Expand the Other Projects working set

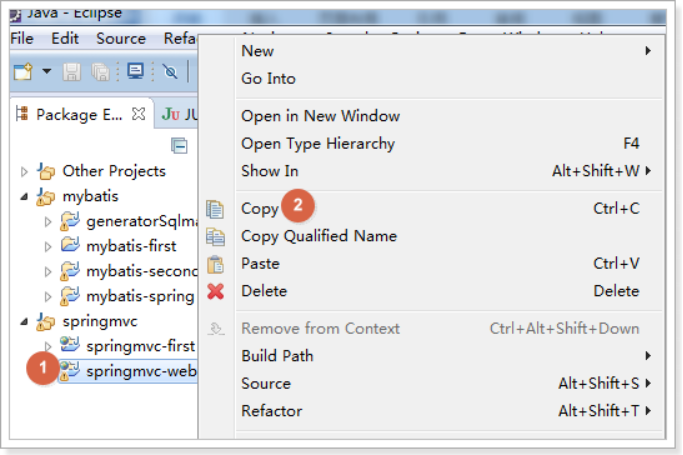pyautogui.click(x=24, y=172)
